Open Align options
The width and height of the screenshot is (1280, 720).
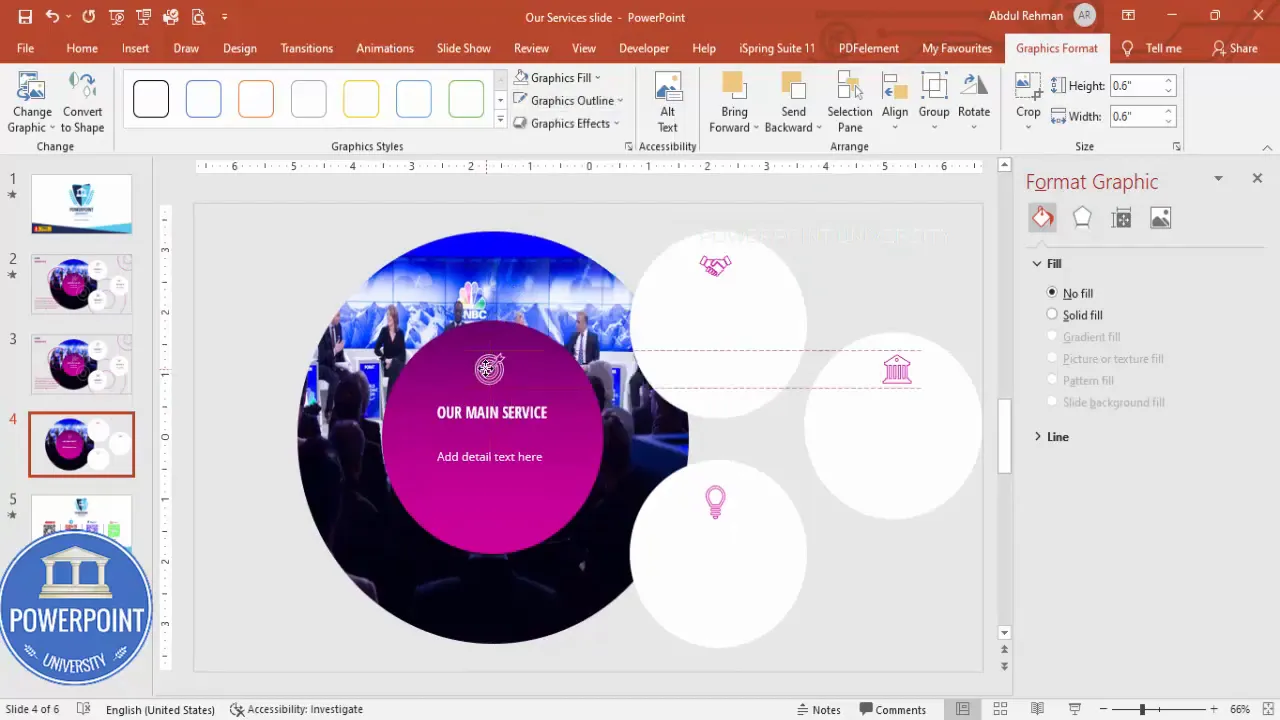pyautogui.click(x=895, y=102)
